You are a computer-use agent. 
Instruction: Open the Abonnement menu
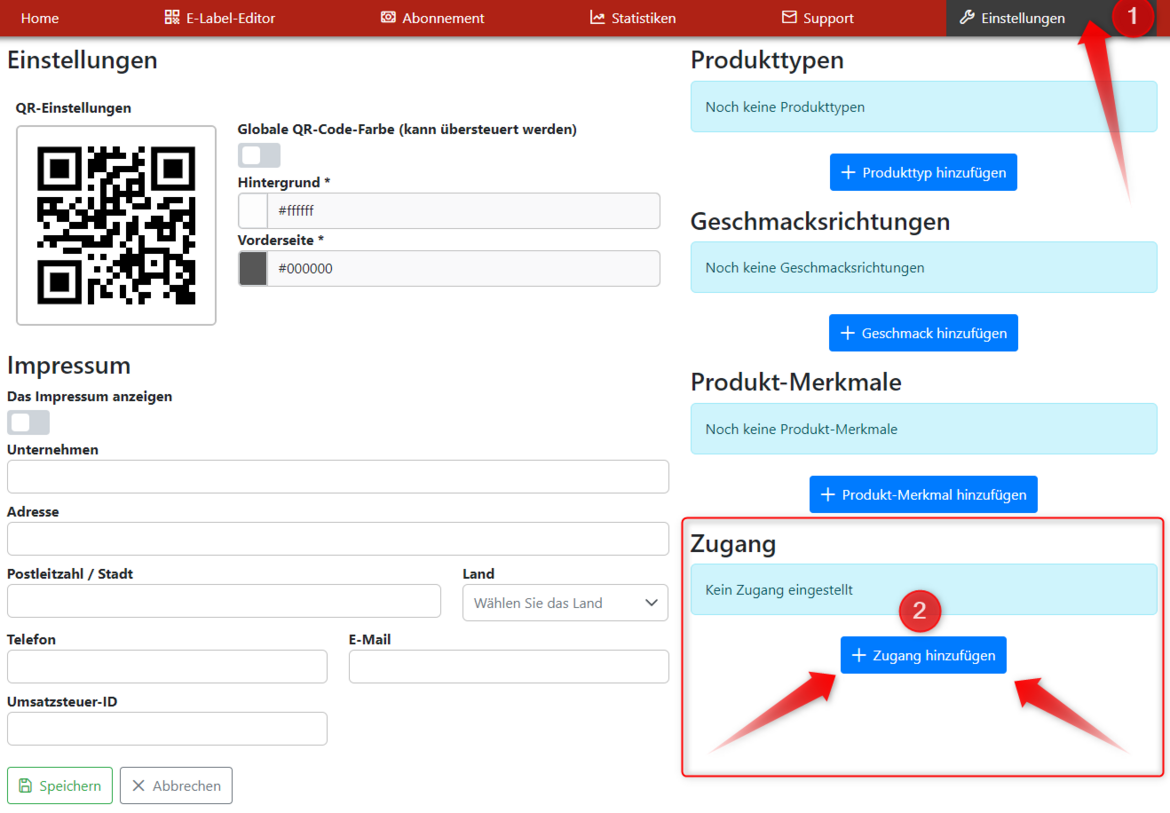point(432,18)
